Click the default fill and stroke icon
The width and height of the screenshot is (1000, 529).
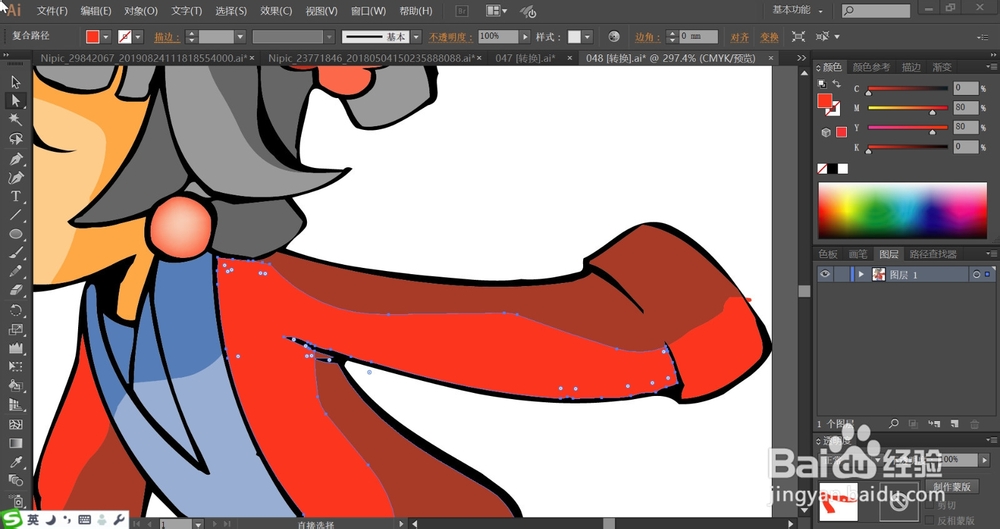pos(821,84)
